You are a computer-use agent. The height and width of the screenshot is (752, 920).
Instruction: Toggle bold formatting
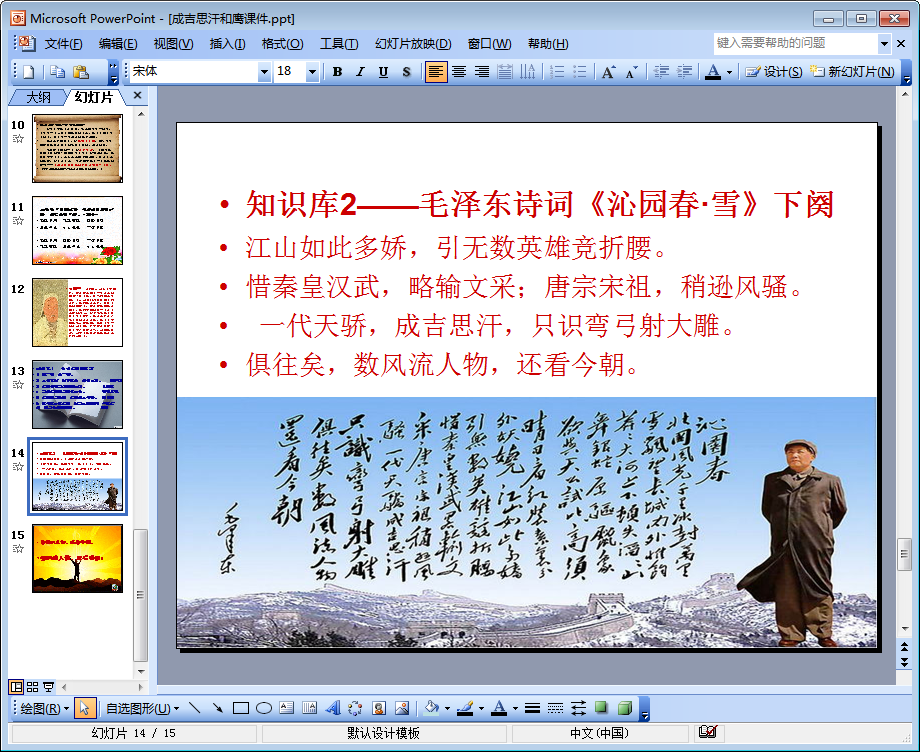click(x=337, y=72)
